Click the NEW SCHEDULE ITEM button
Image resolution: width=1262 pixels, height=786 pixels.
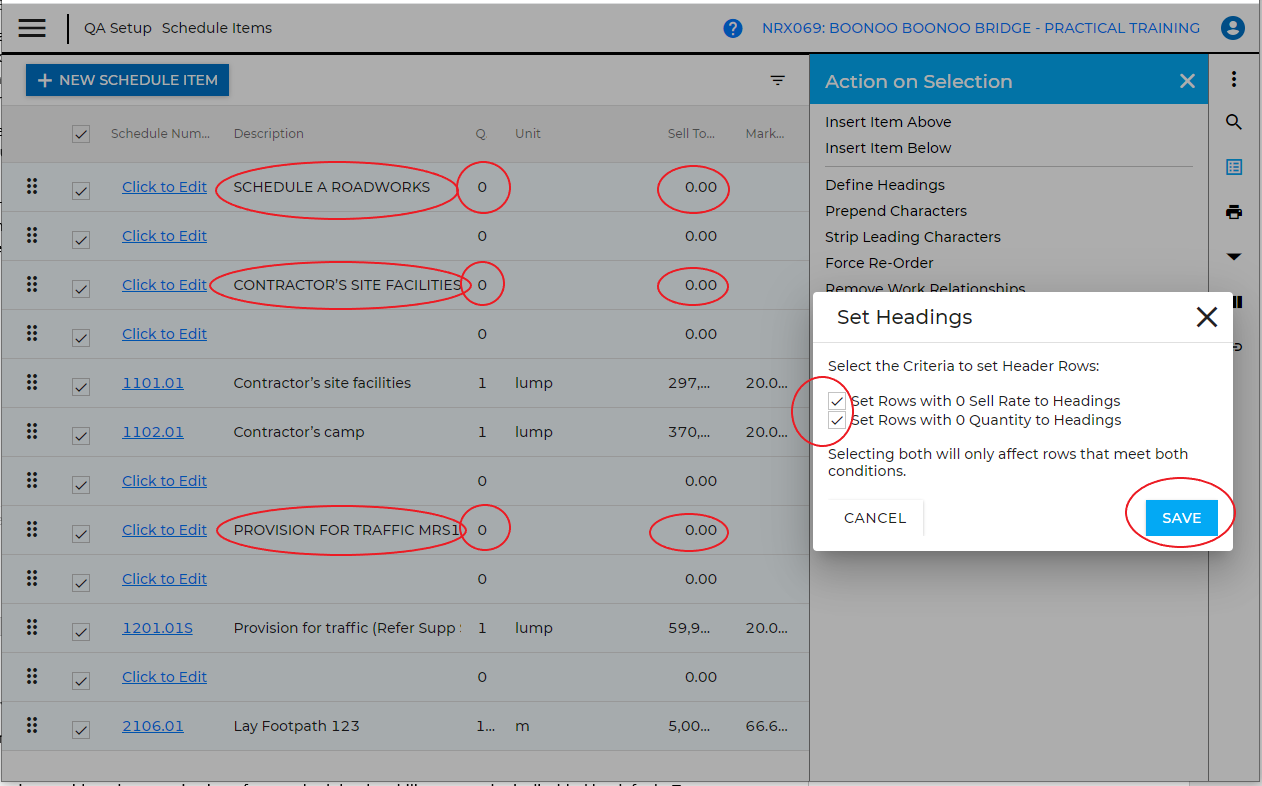tap(127, 79)
